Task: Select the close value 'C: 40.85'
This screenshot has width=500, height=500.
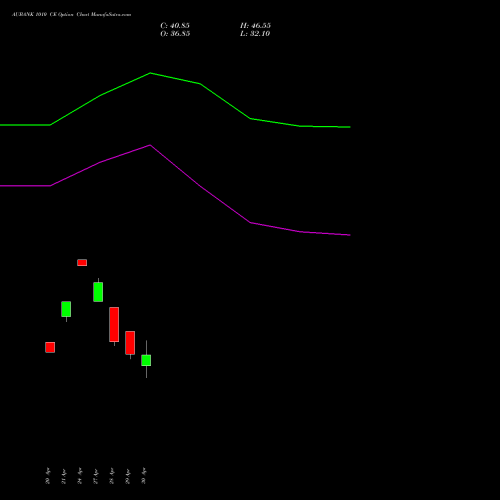Action: [x=175, y=26]
